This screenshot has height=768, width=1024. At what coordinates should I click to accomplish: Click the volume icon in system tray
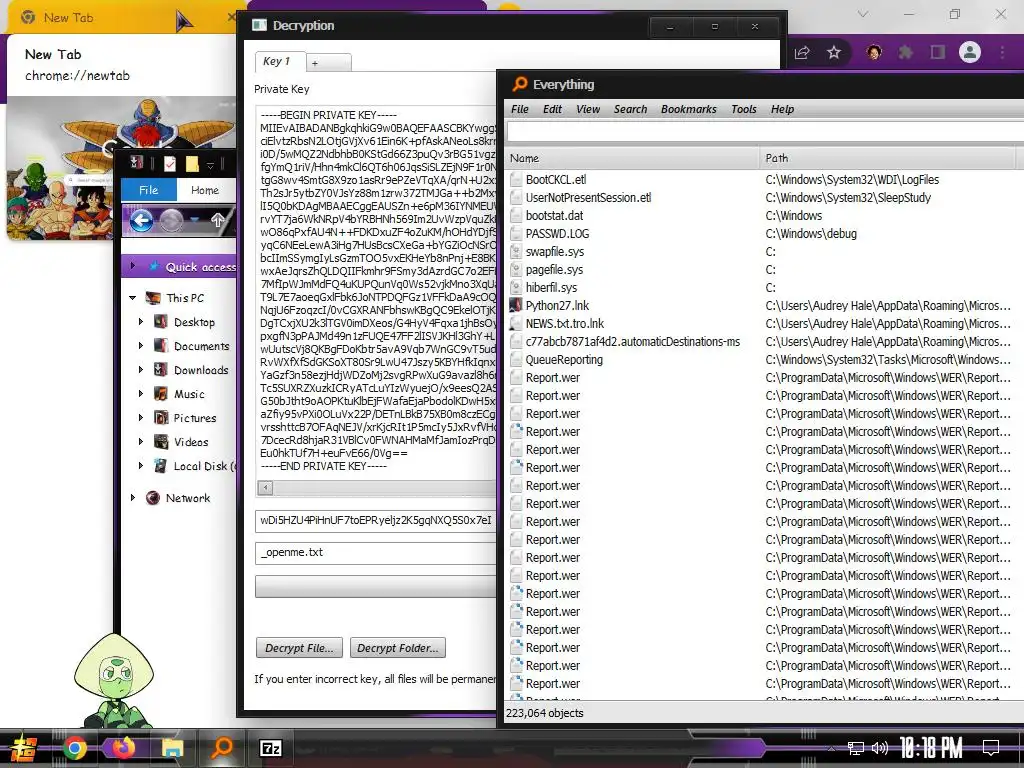pyautogui.click(x=880, y=748)
